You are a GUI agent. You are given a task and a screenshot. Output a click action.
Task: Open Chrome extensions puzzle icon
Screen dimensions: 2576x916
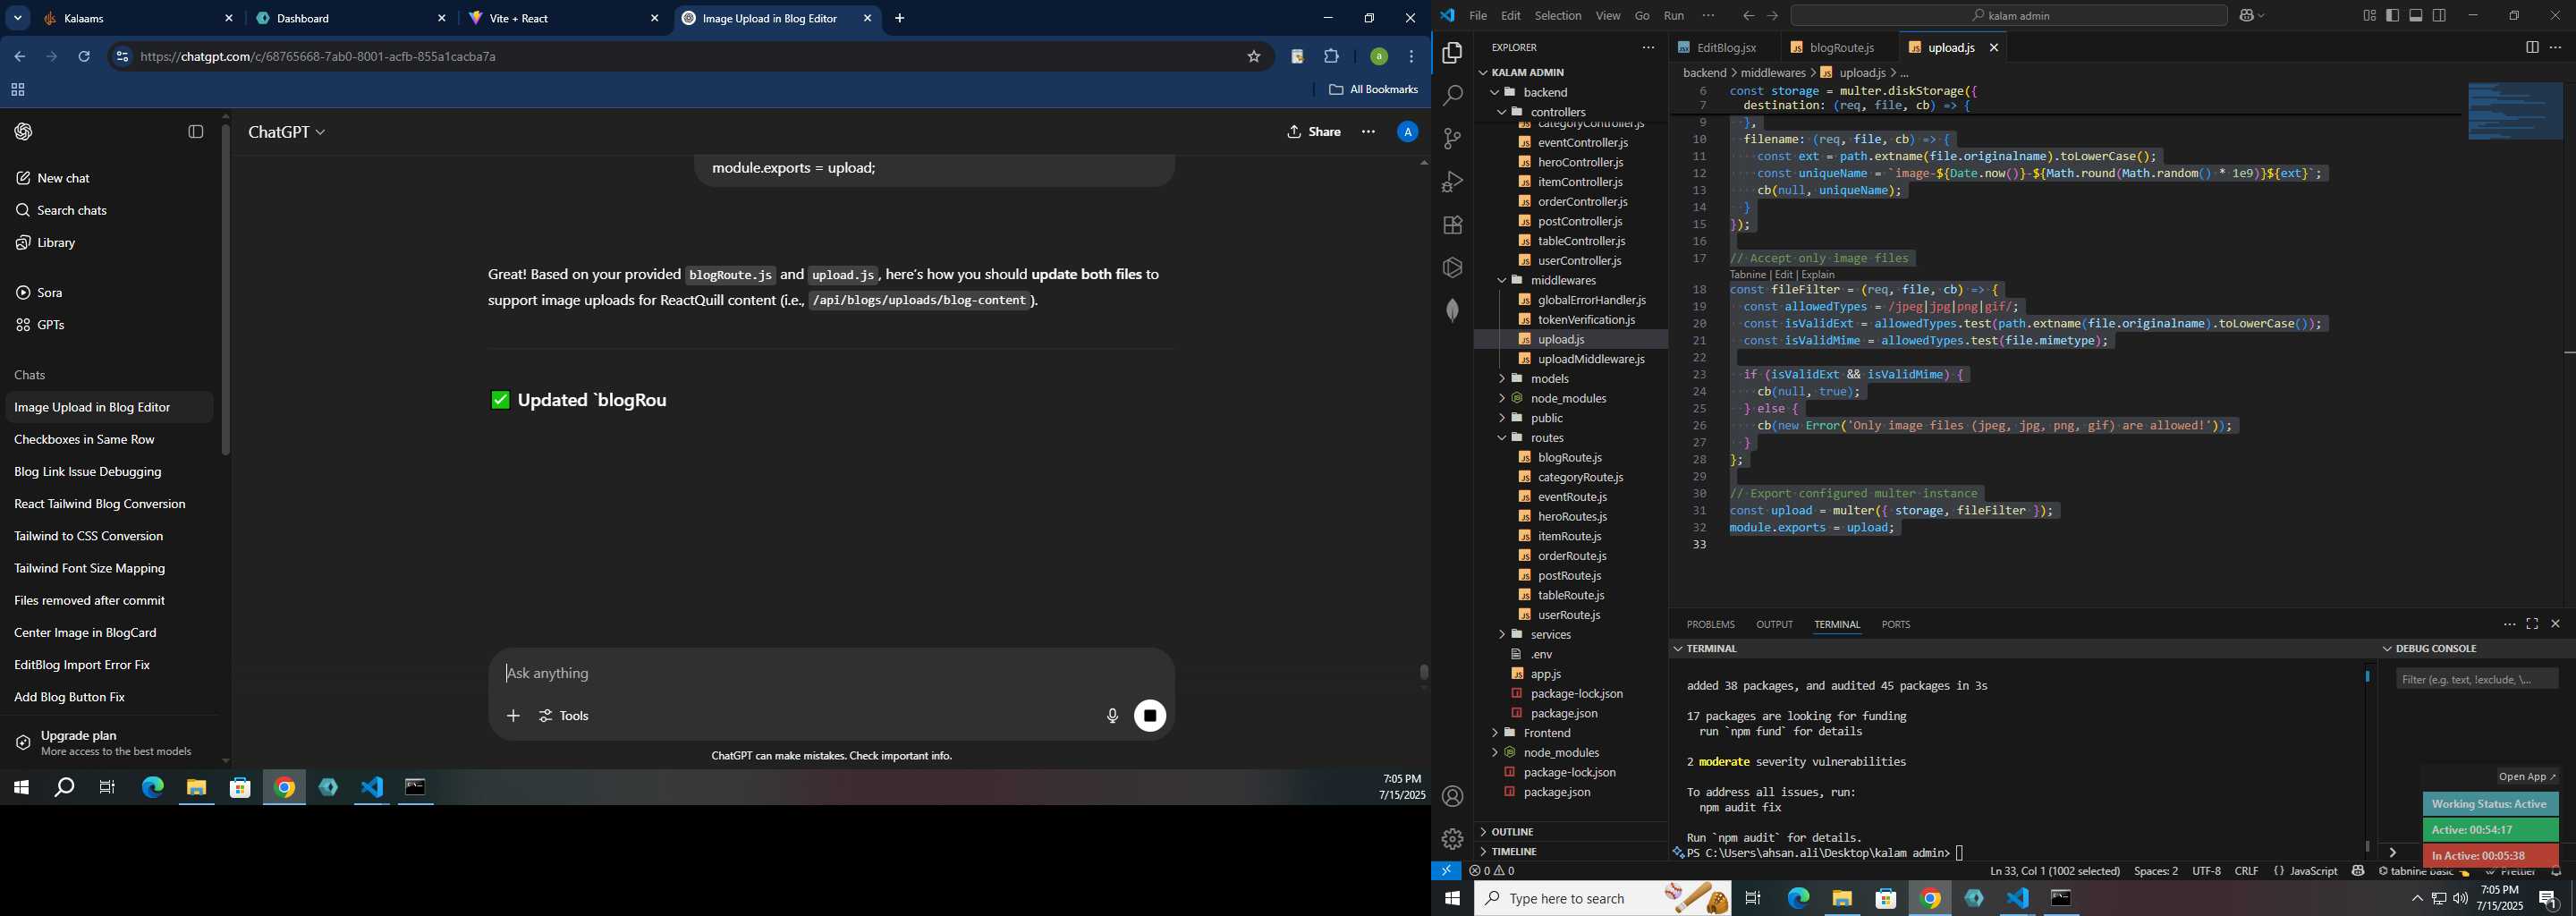point(1331,57)
